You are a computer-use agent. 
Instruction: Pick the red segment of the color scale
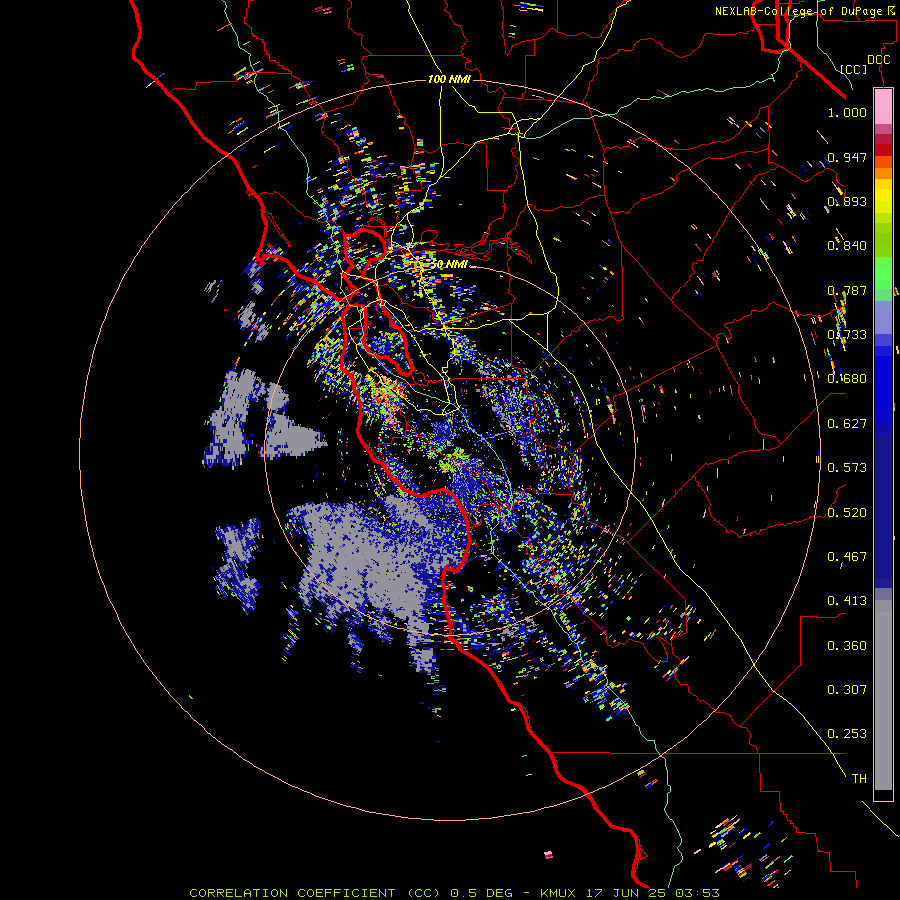(x=883, y=149)
